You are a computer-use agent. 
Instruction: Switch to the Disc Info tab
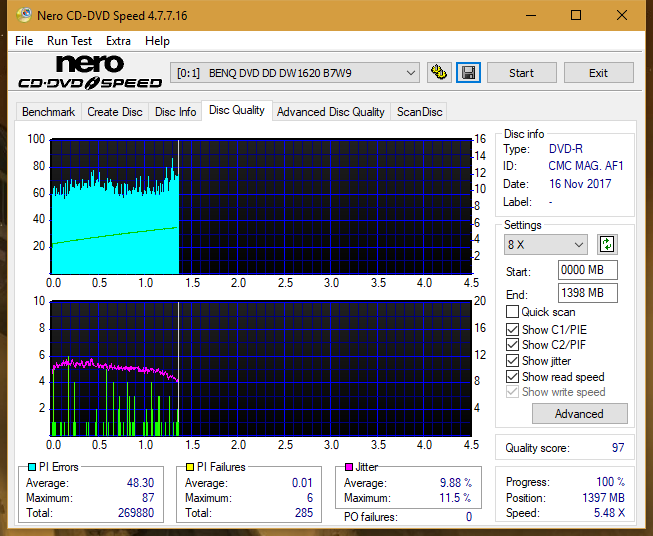point(175,112)
